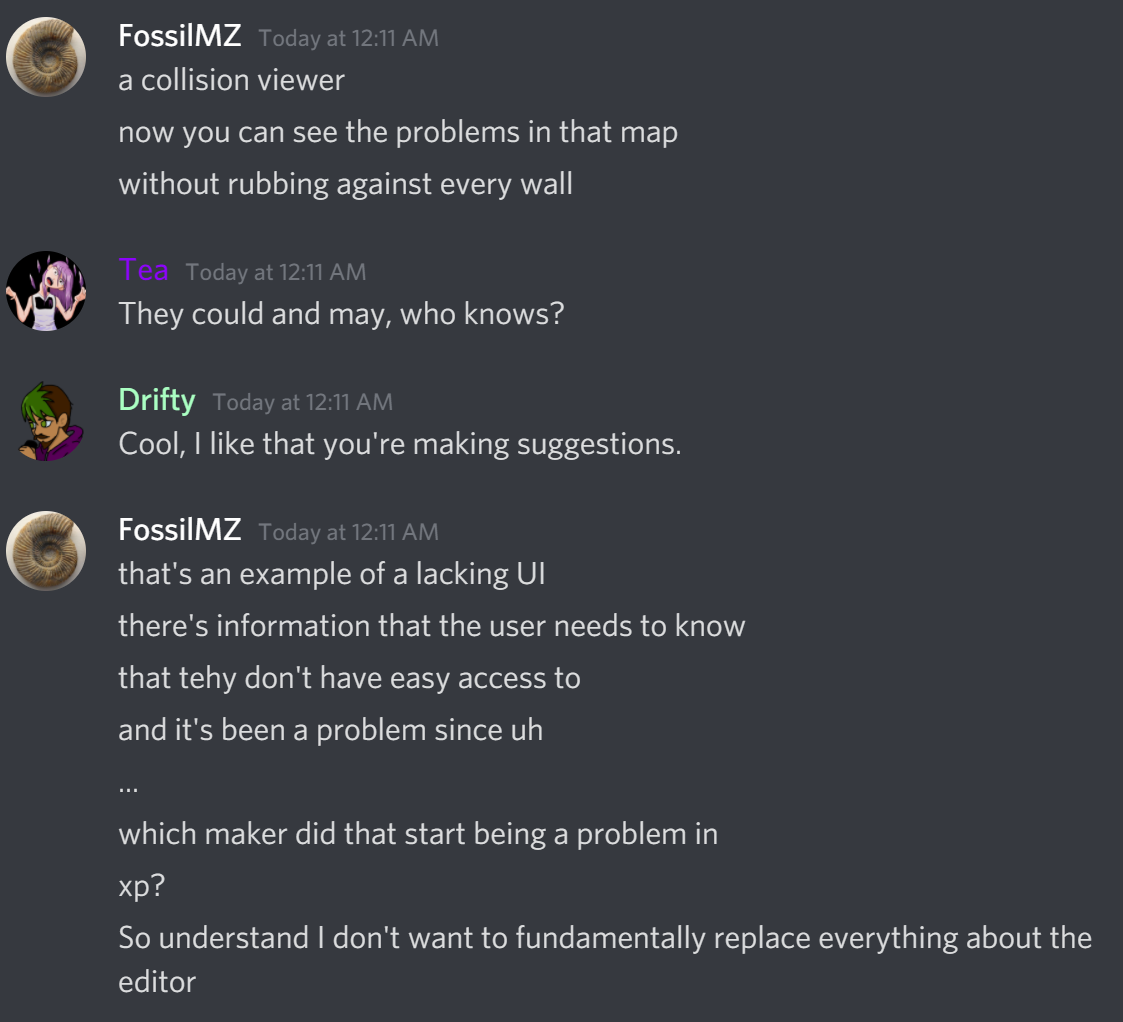The image size is (1123, 1022).
Task: Click Tea's 'They could and may' message
Action: pyautogui.click(x=341, y=314)
